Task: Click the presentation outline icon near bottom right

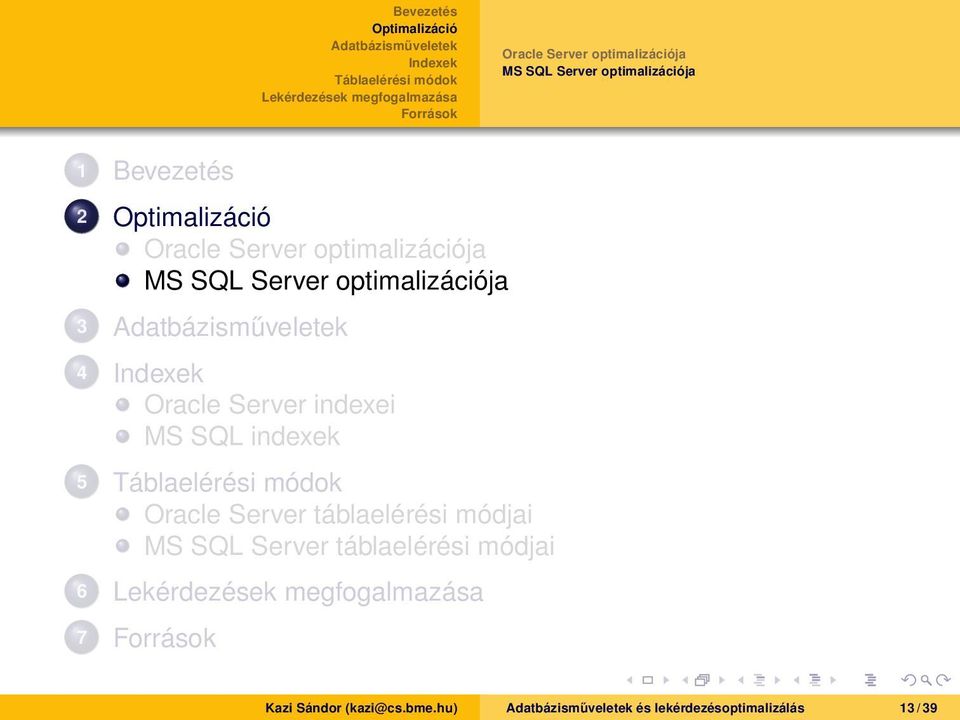Action: click(x=870, y=680)
